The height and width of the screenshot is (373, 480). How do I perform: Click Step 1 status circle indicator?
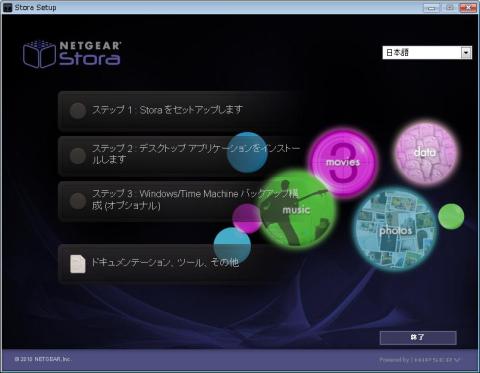(78, 110)
